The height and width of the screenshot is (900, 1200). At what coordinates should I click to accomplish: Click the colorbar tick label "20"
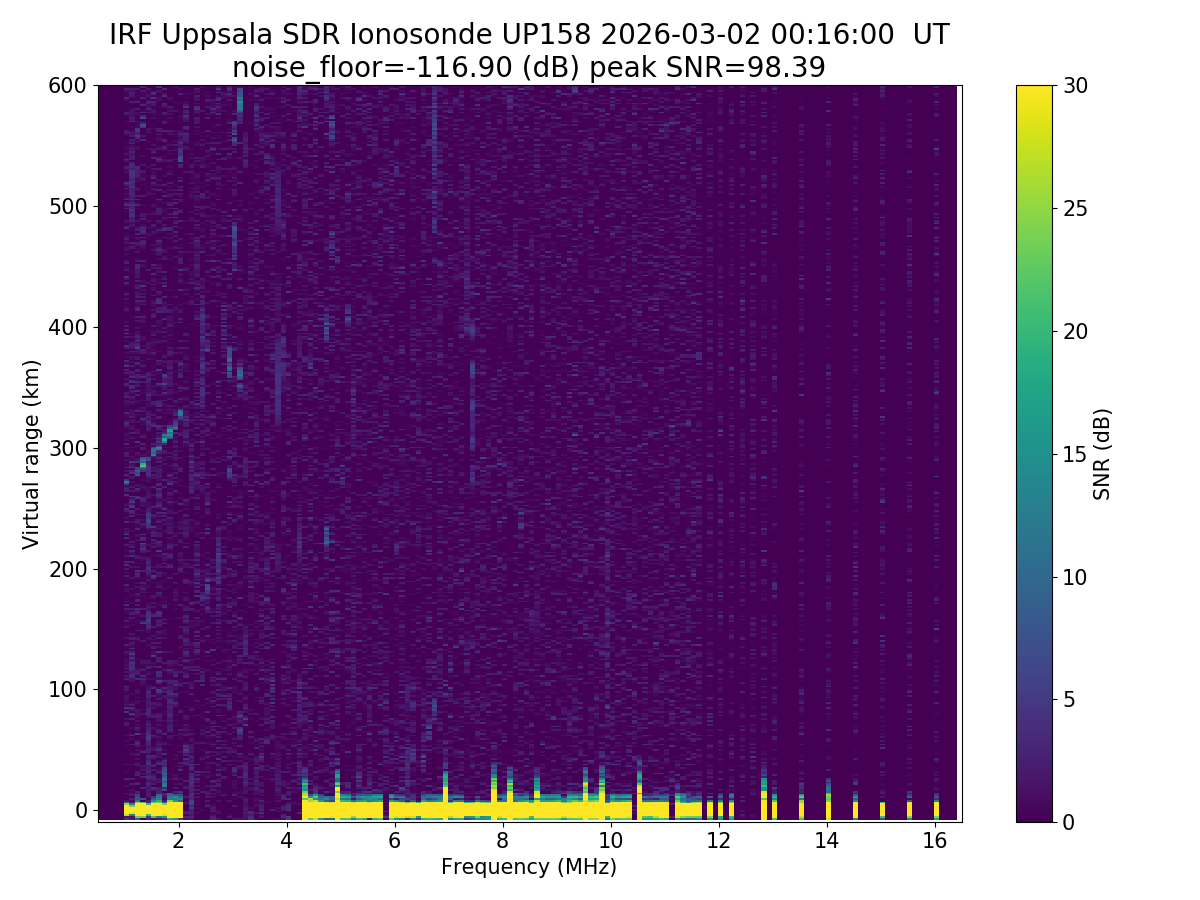coord(1075,331)
